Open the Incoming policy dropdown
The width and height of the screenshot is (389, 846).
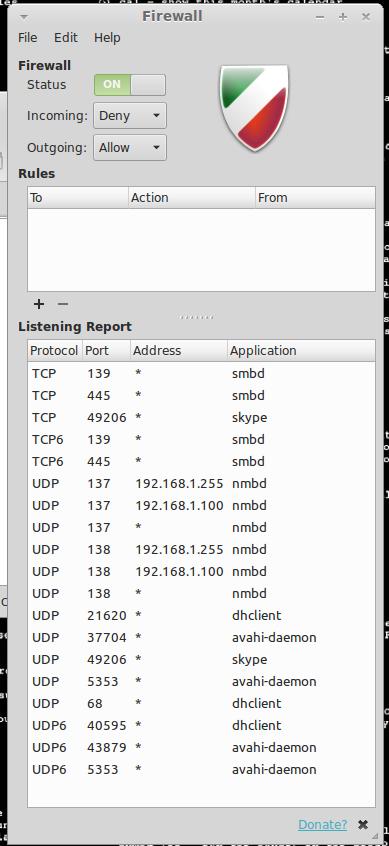tap(129, 115)
